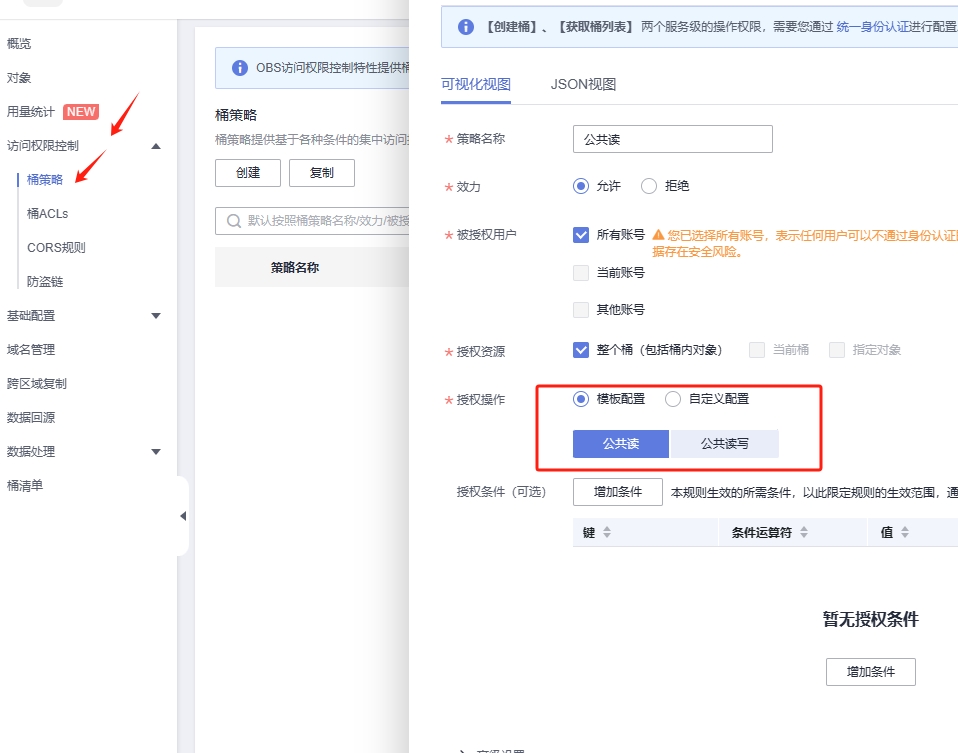
Task: Click the search magnifier icon in policy search box
Action: point(234,221)
